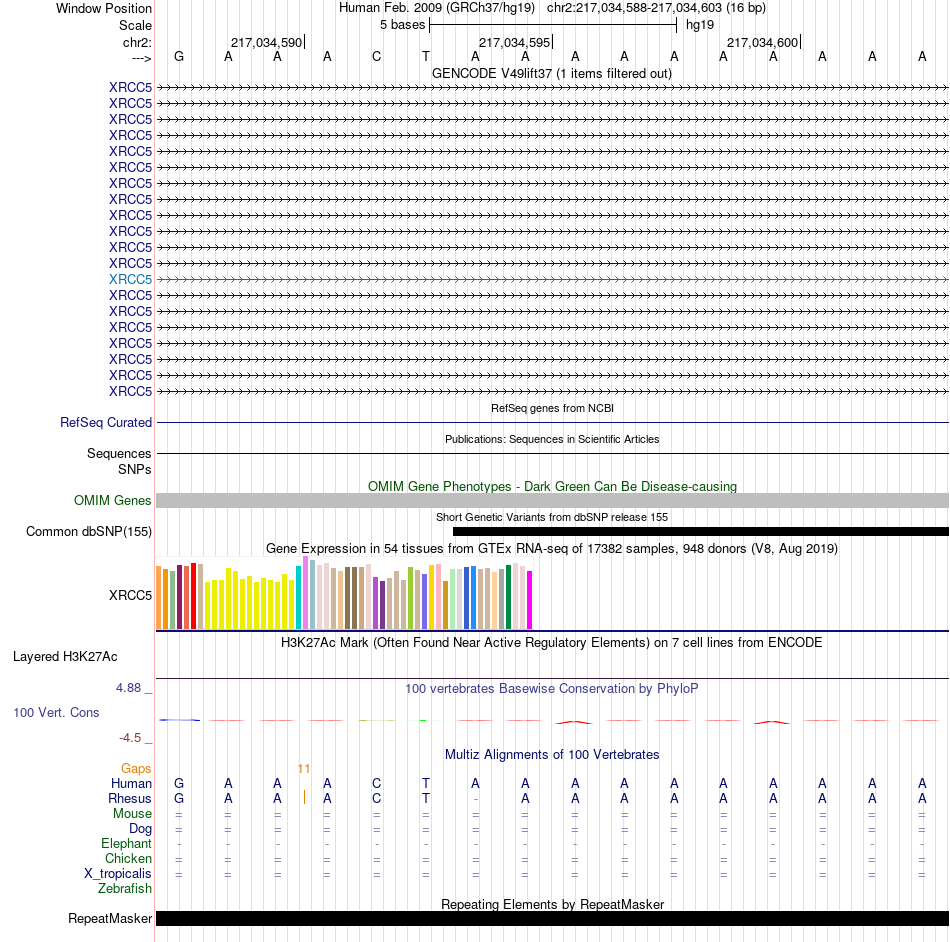Click the Dog alignment row label
This screenshot has height=942, width=950.
(140, 829)
